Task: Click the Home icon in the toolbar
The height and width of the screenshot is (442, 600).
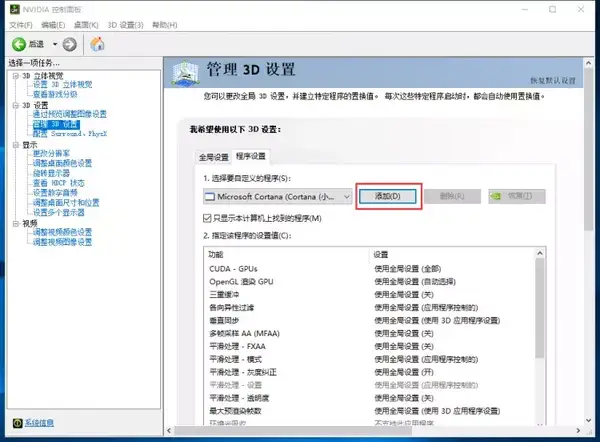Action: coord(98,44)
